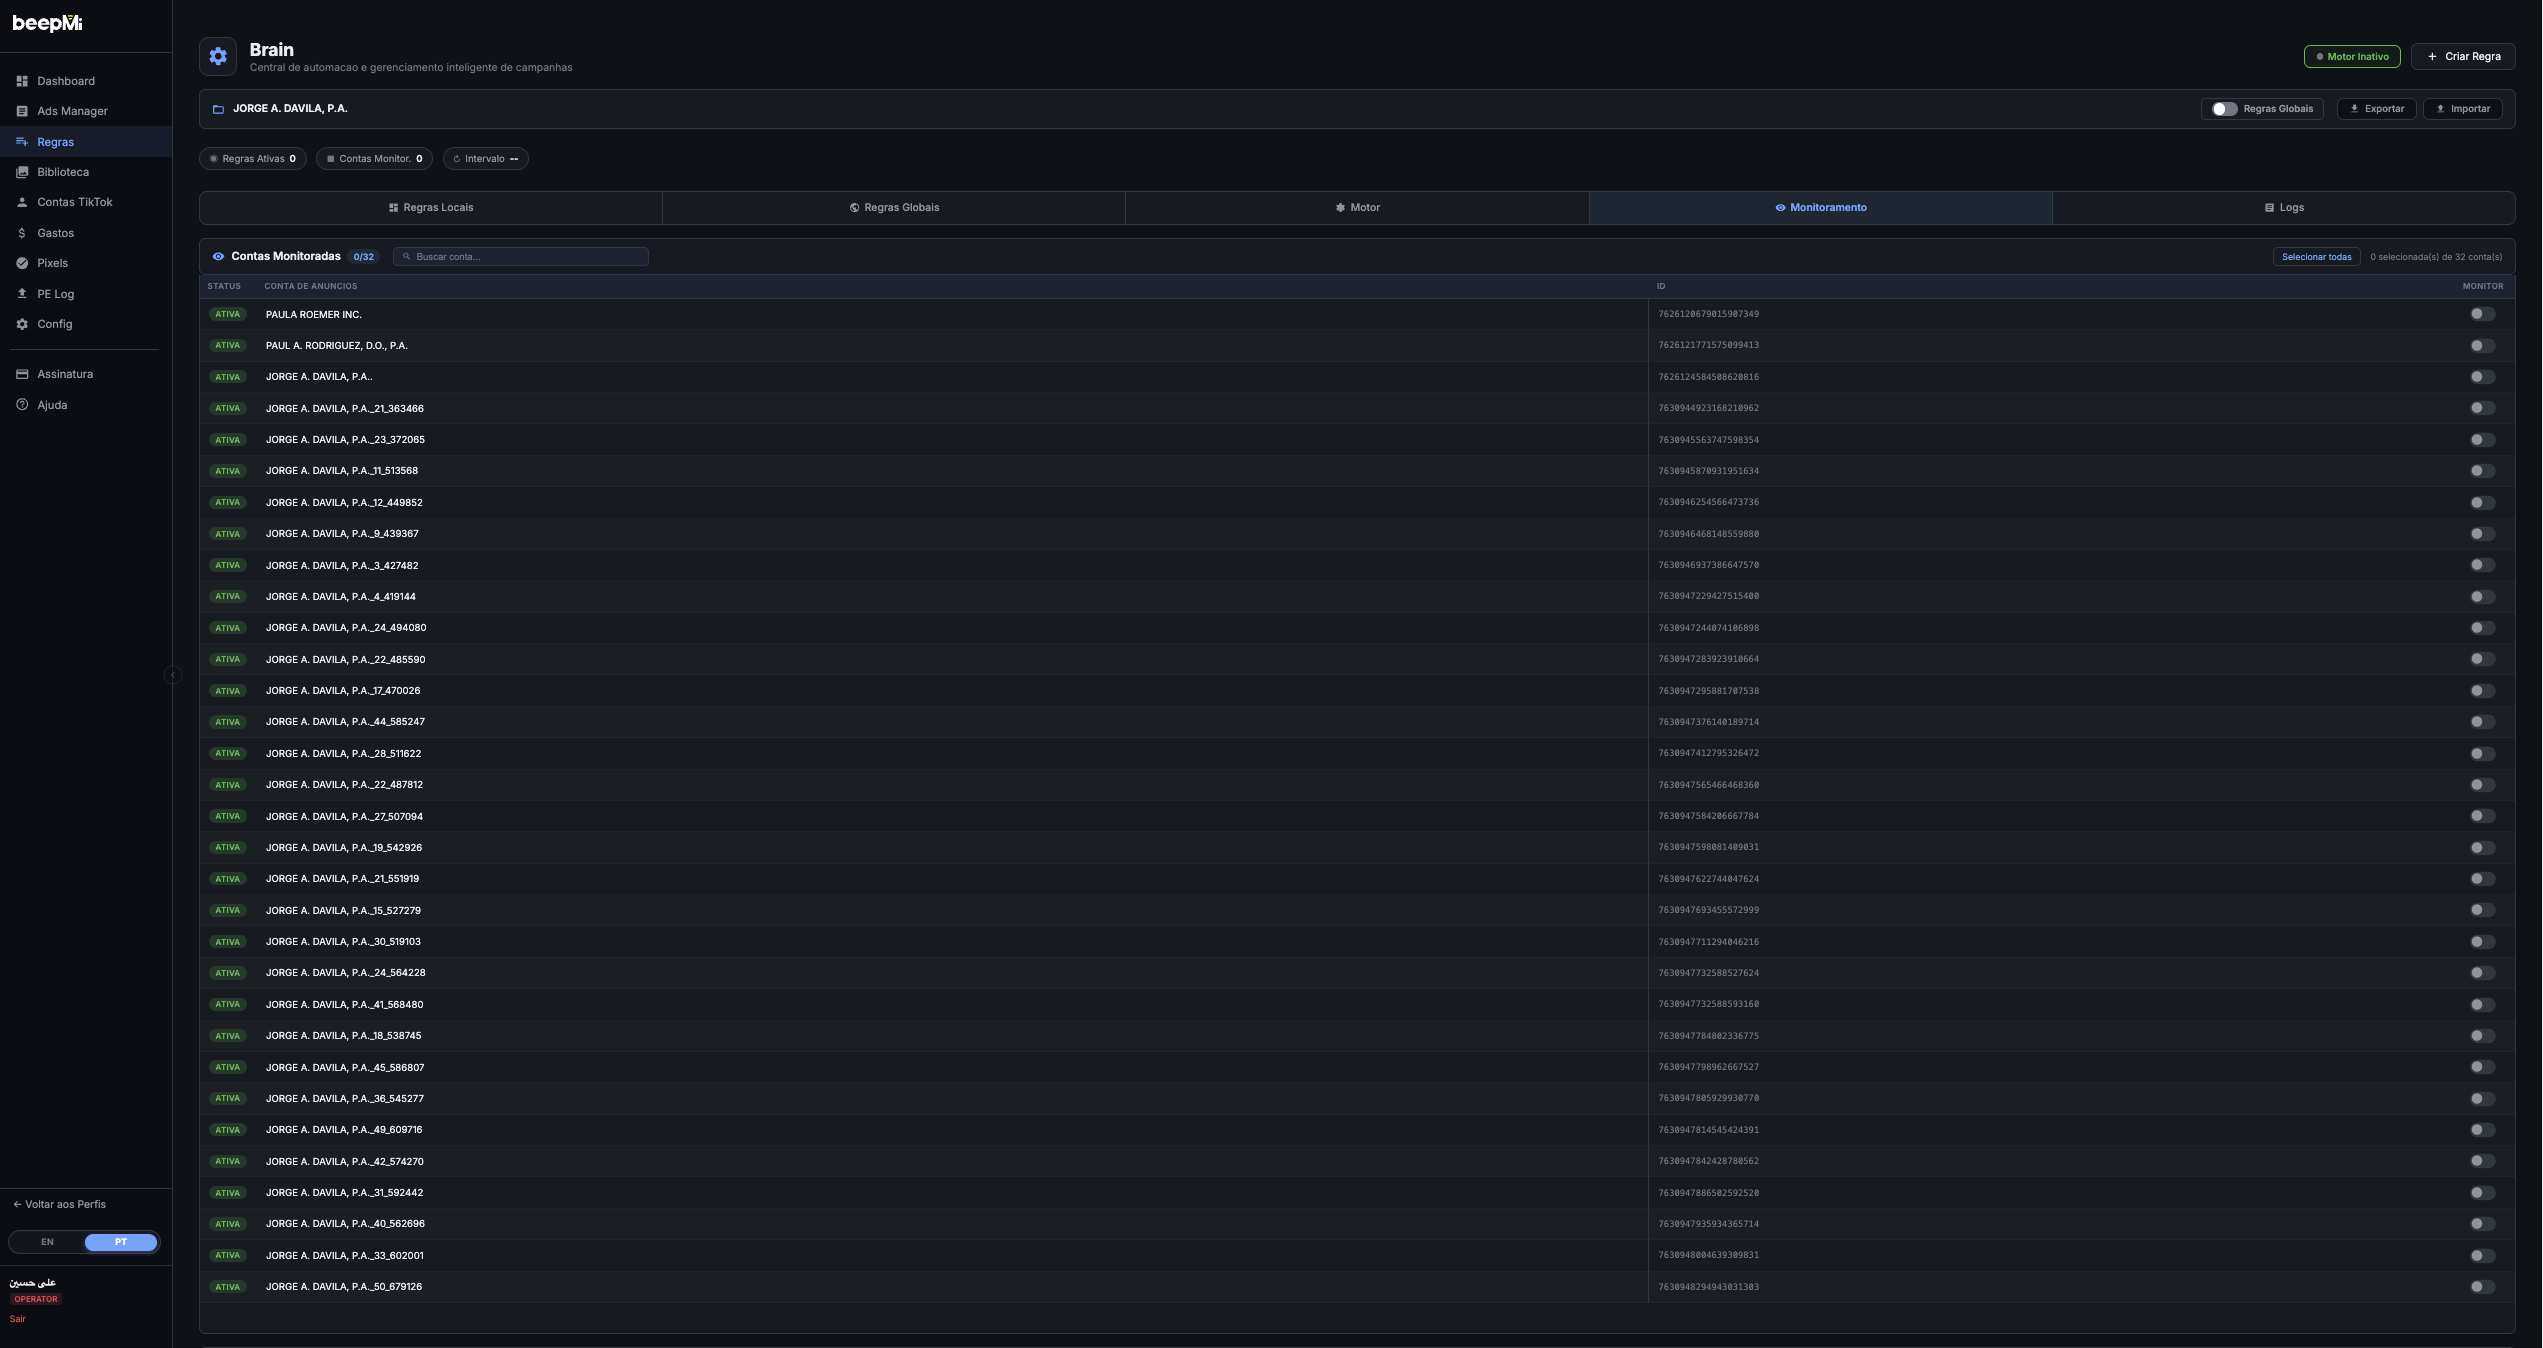This screenshot has width=2543, height=1348.
Task: Click the Motor Inativo status button
Action: point(2352,57)
